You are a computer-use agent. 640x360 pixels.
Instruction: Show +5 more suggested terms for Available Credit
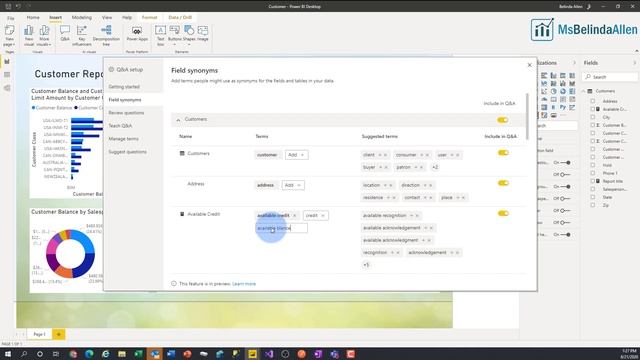point(366,265)
